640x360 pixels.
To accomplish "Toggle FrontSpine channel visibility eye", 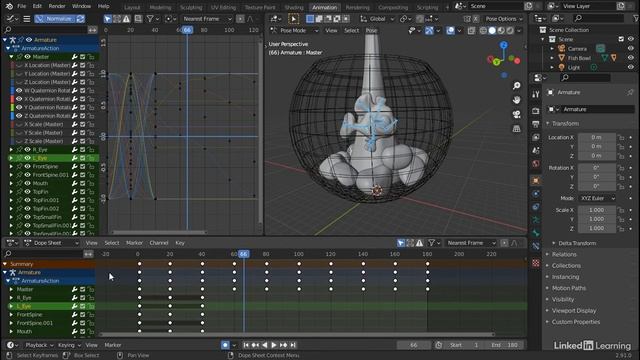I will coord(28,167).
